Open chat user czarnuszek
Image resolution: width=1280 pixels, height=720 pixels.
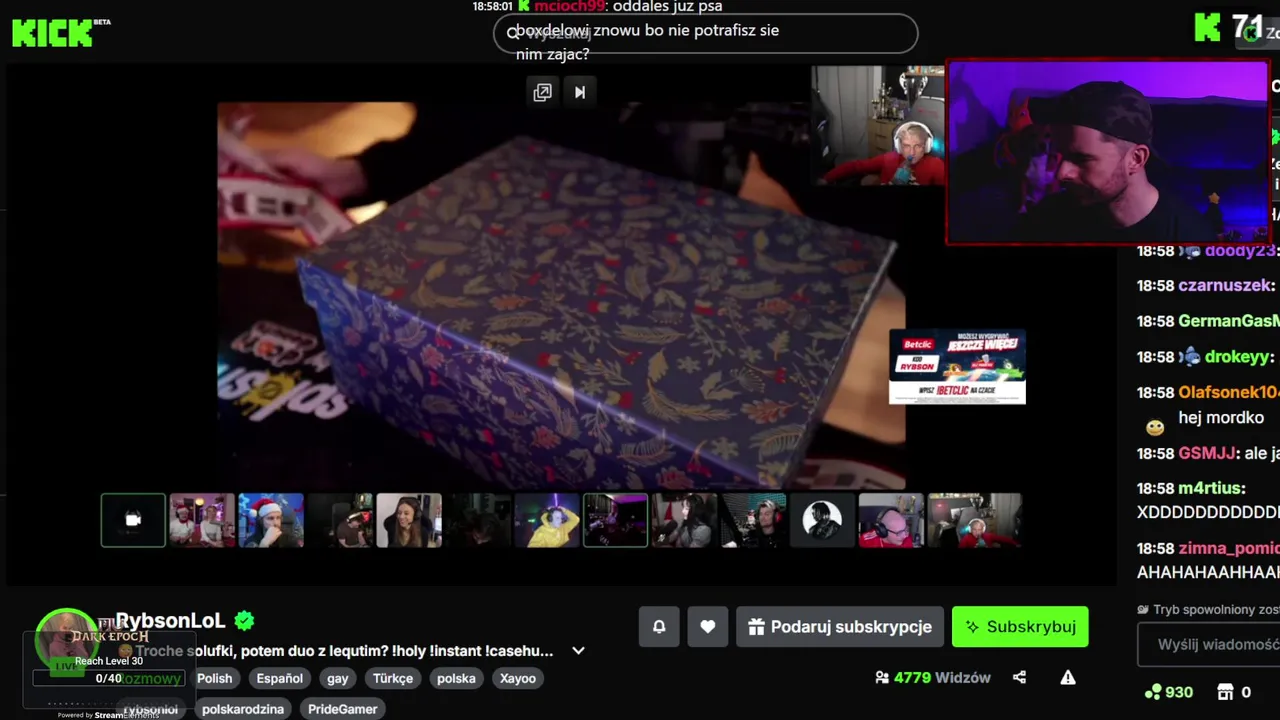pyautogui.click(x=1225, y=286)
